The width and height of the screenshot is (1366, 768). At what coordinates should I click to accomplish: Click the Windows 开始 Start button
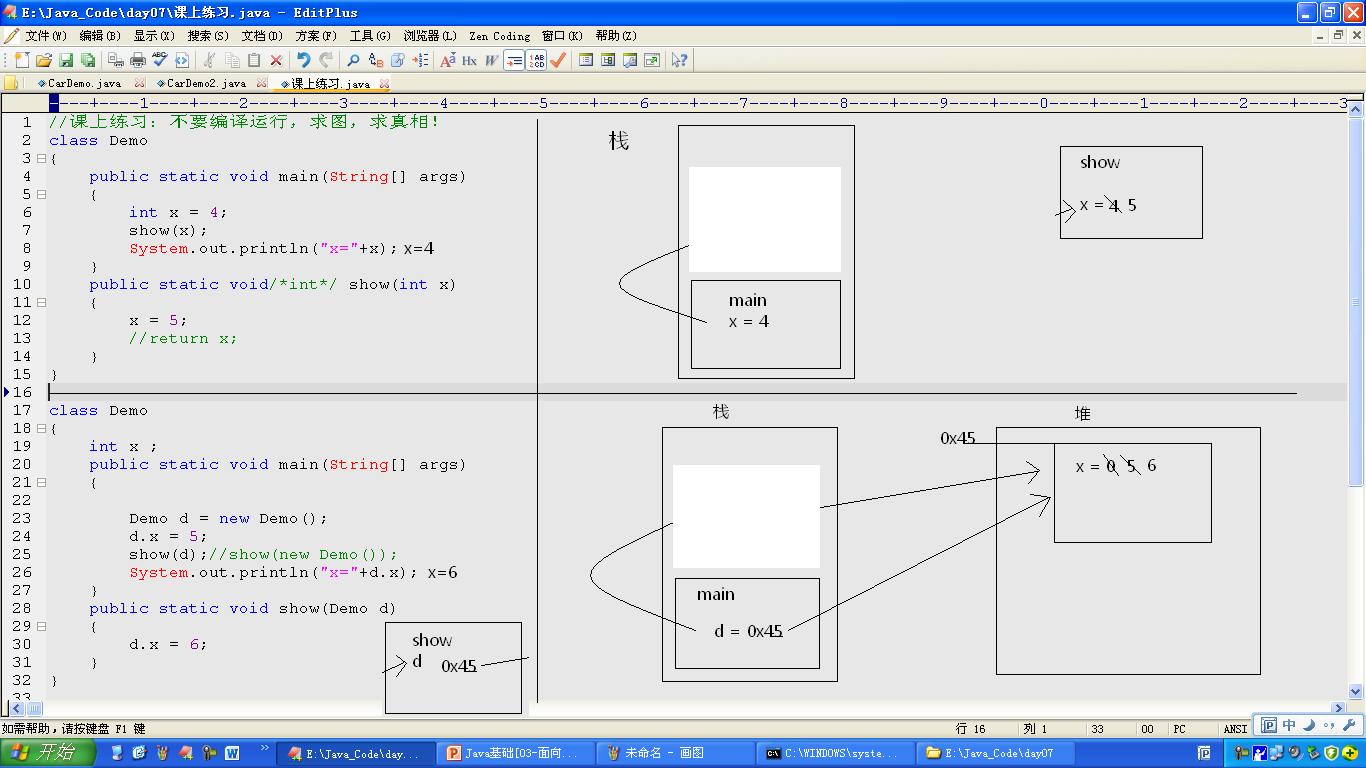click(x=48, y=753)
